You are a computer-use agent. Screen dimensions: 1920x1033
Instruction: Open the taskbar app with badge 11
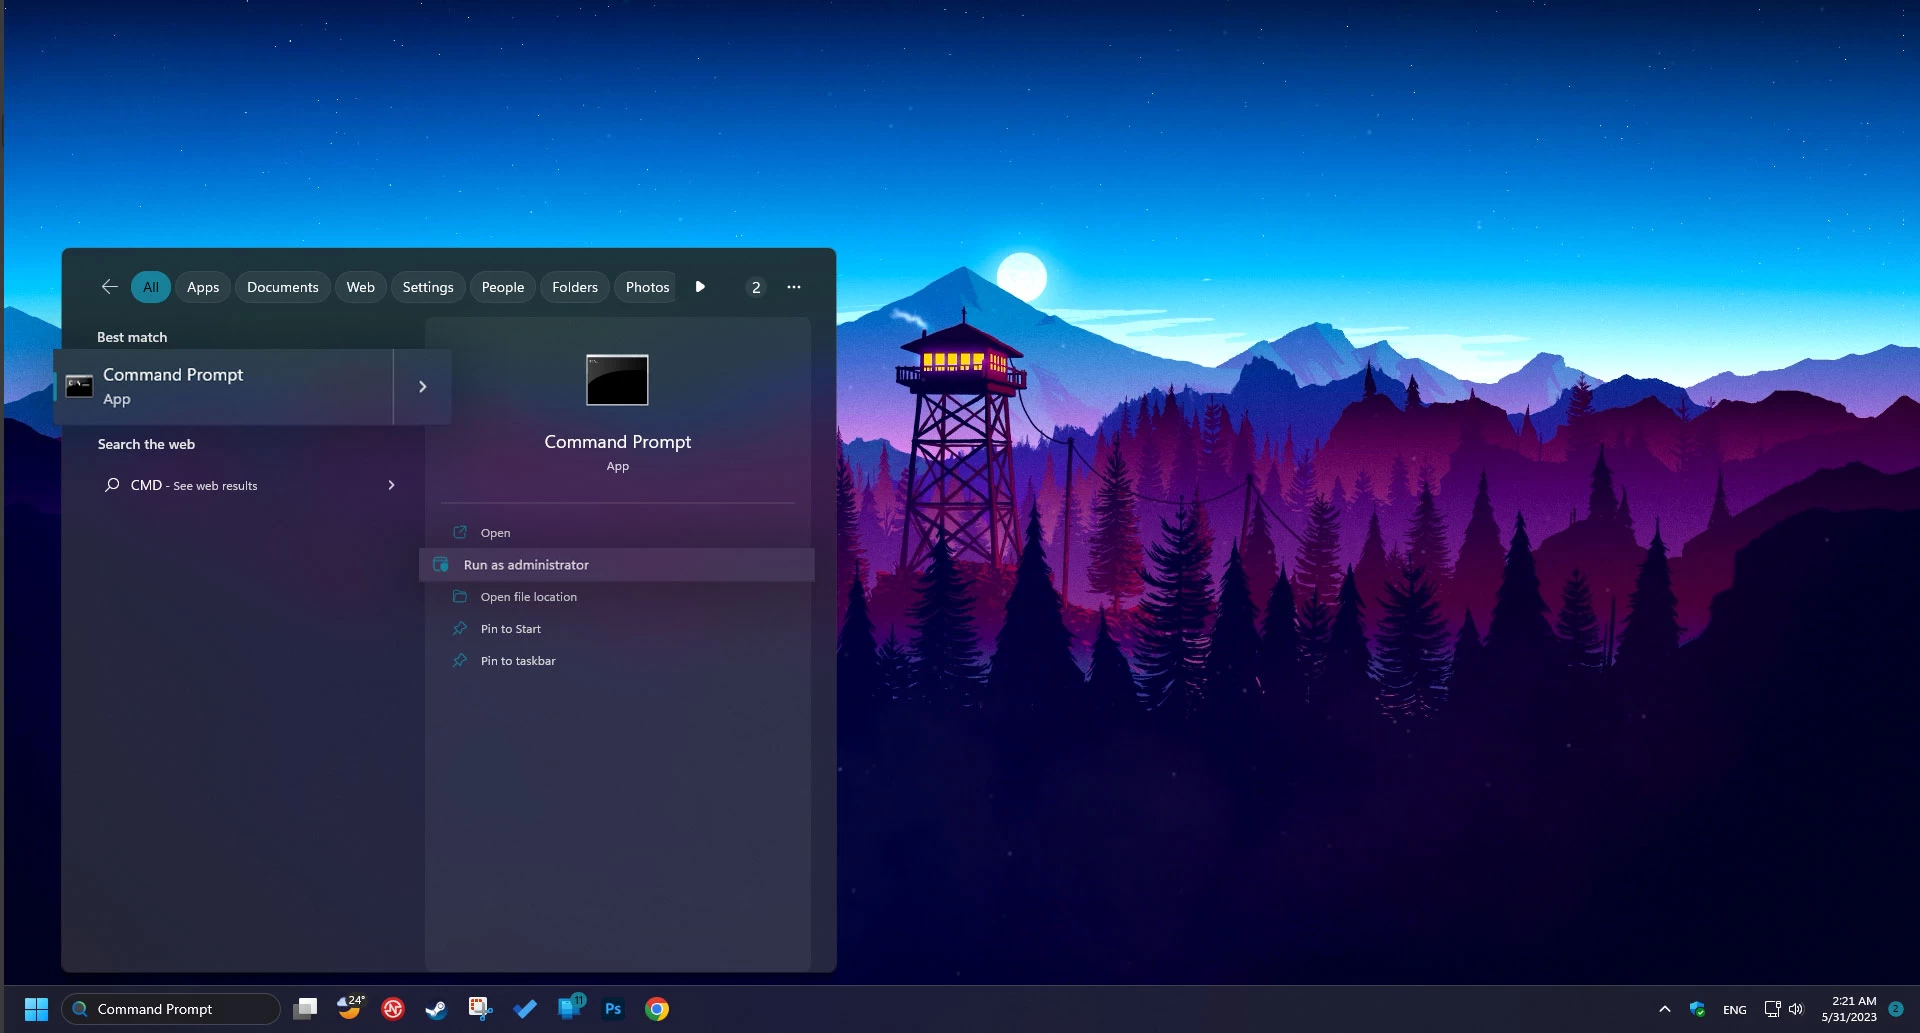570,1008
